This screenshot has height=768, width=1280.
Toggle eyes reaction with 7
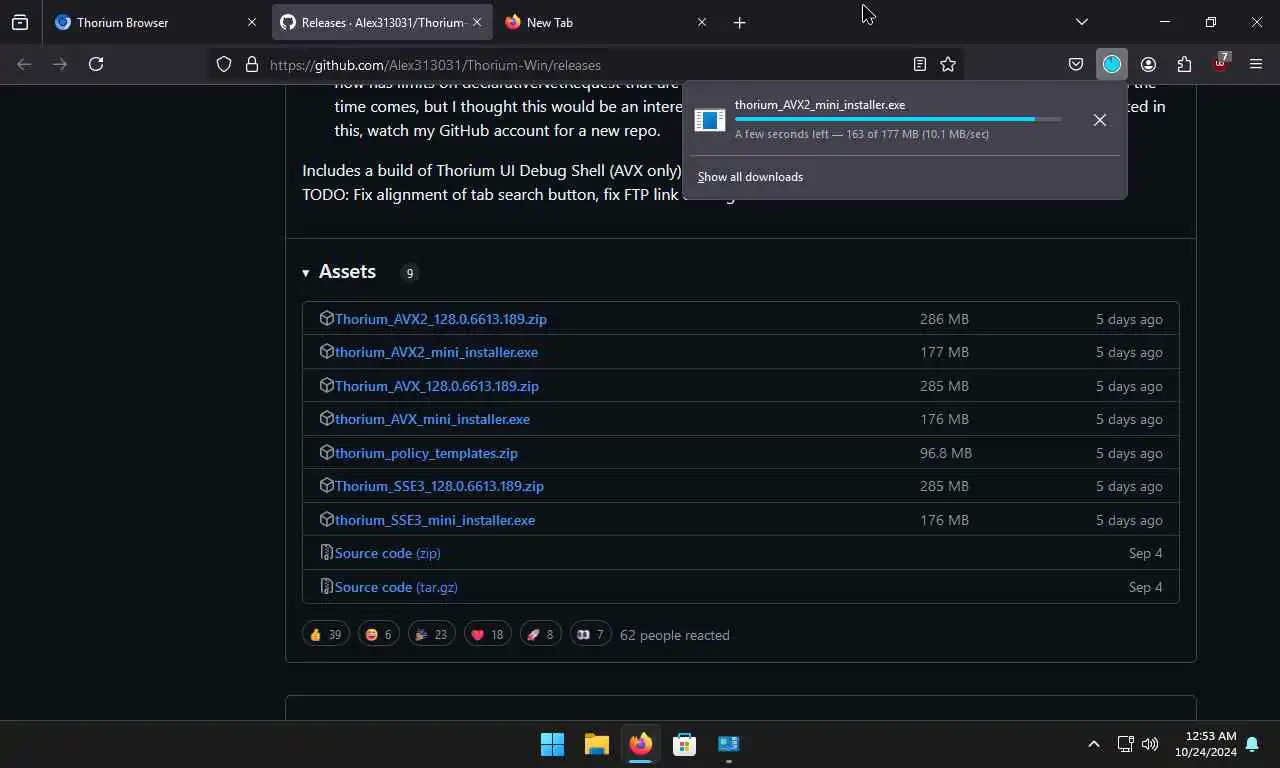pyautogui.click(x=590, y=634)
